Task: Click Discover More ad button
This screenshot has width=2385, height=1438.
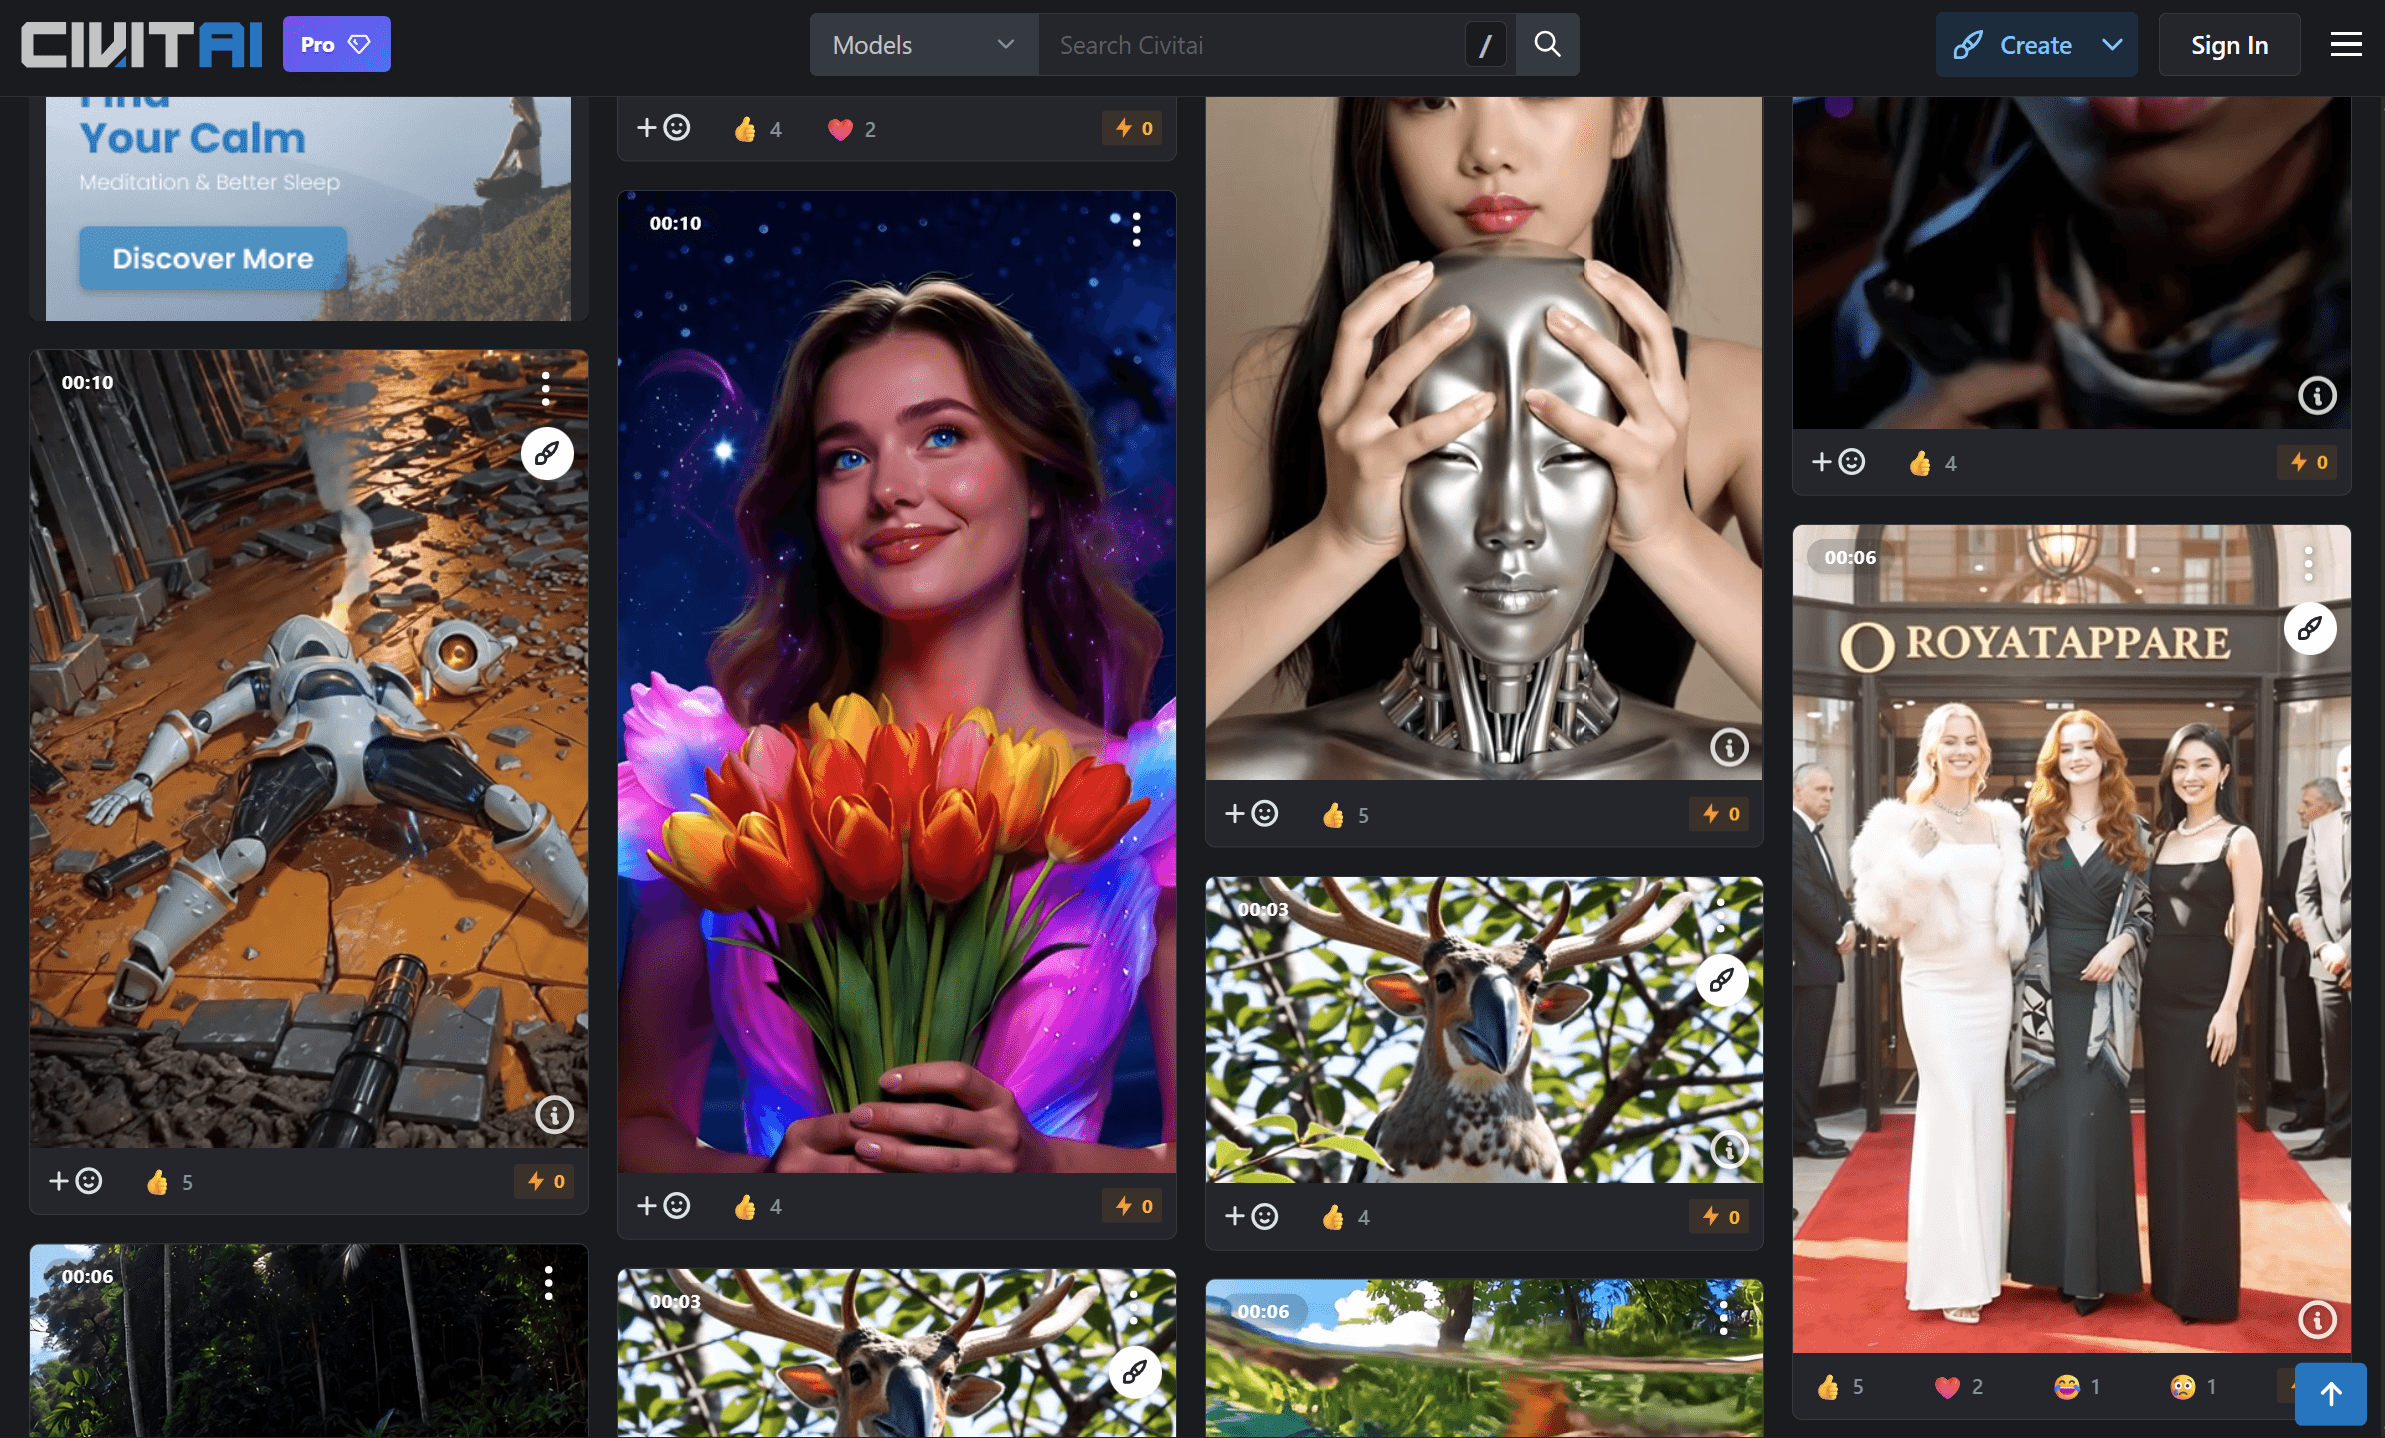Action: 213,259
